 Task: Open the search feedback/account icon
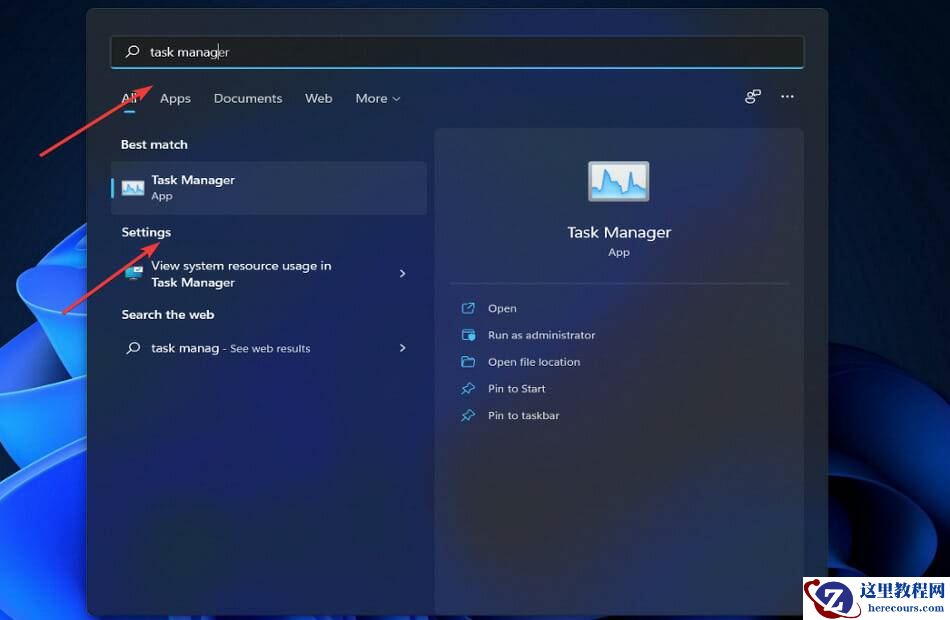[x=752, y=96]
